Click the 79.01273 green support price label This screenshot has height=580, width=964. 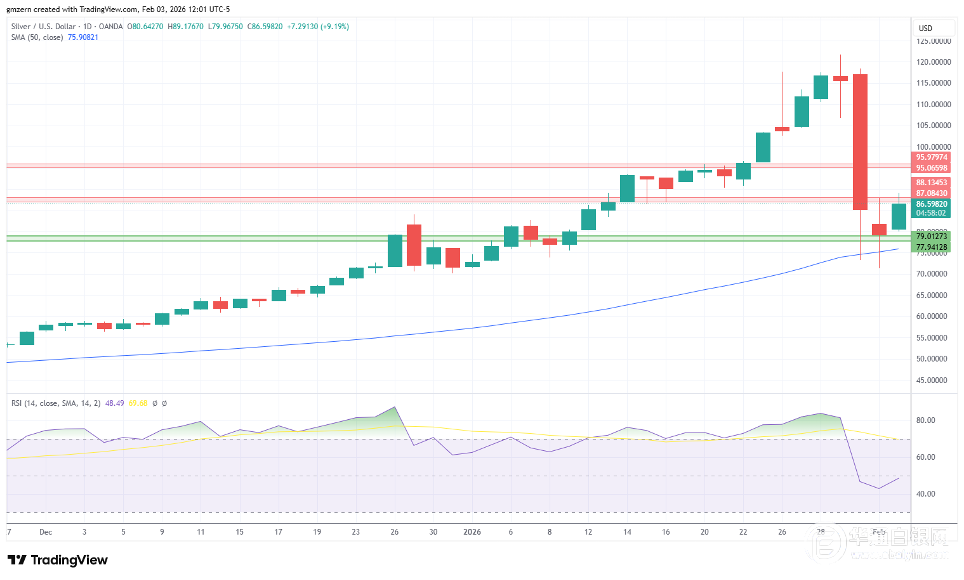point(931,236)
